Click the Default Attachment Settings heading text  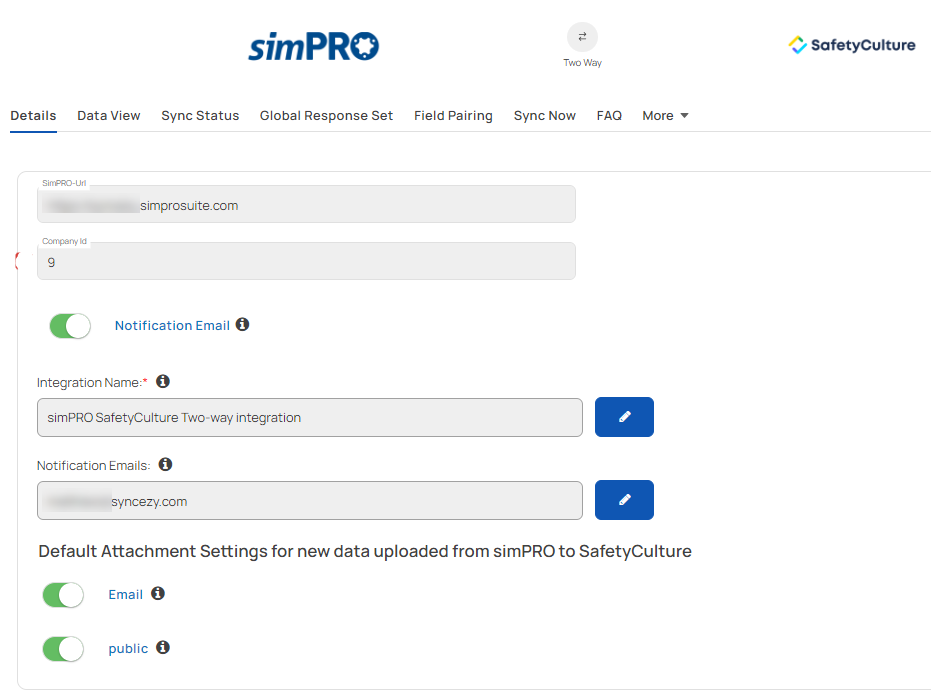(365, 552)
